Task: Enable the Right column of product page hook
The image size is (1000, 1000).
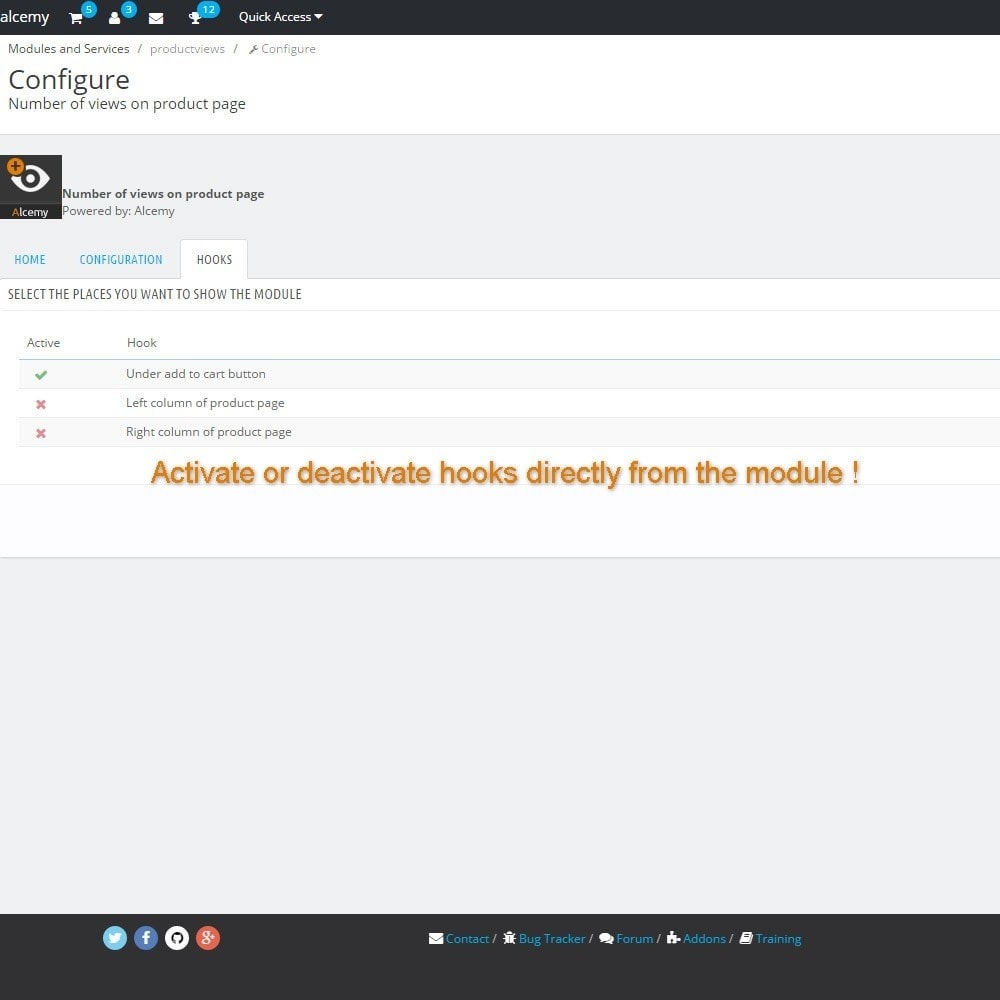Action: (x=41, y=434)
